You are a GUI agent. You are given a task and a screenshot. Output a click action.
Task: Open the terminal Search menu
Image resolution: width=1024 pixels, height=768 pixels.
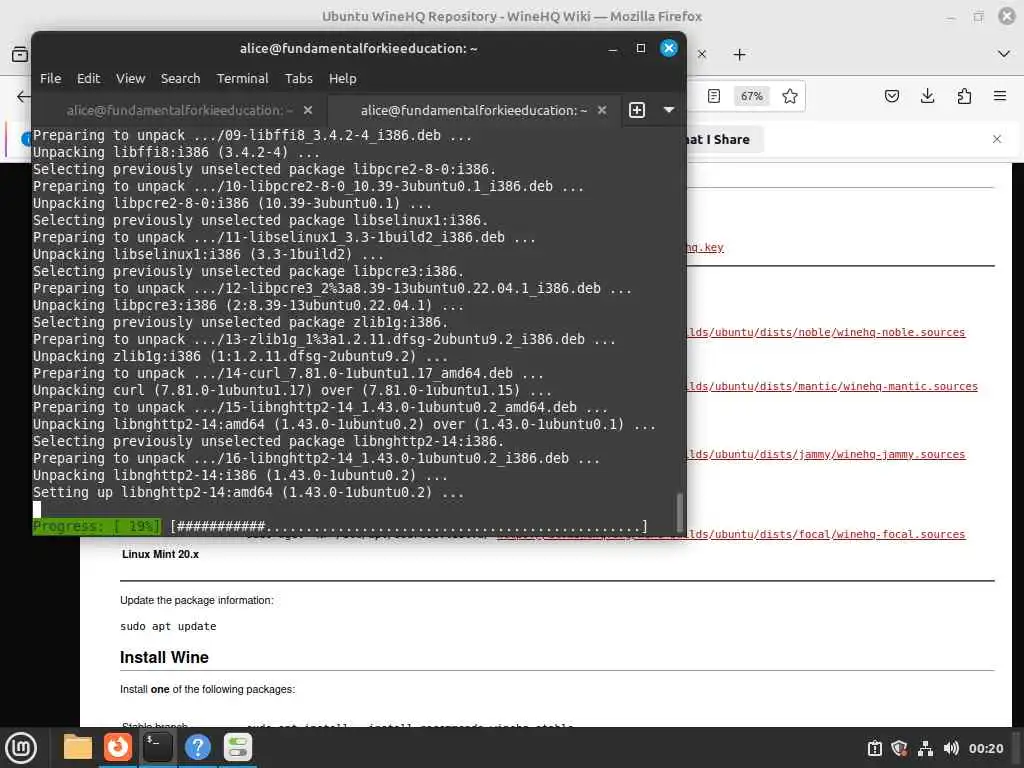[x=180, y=78]
